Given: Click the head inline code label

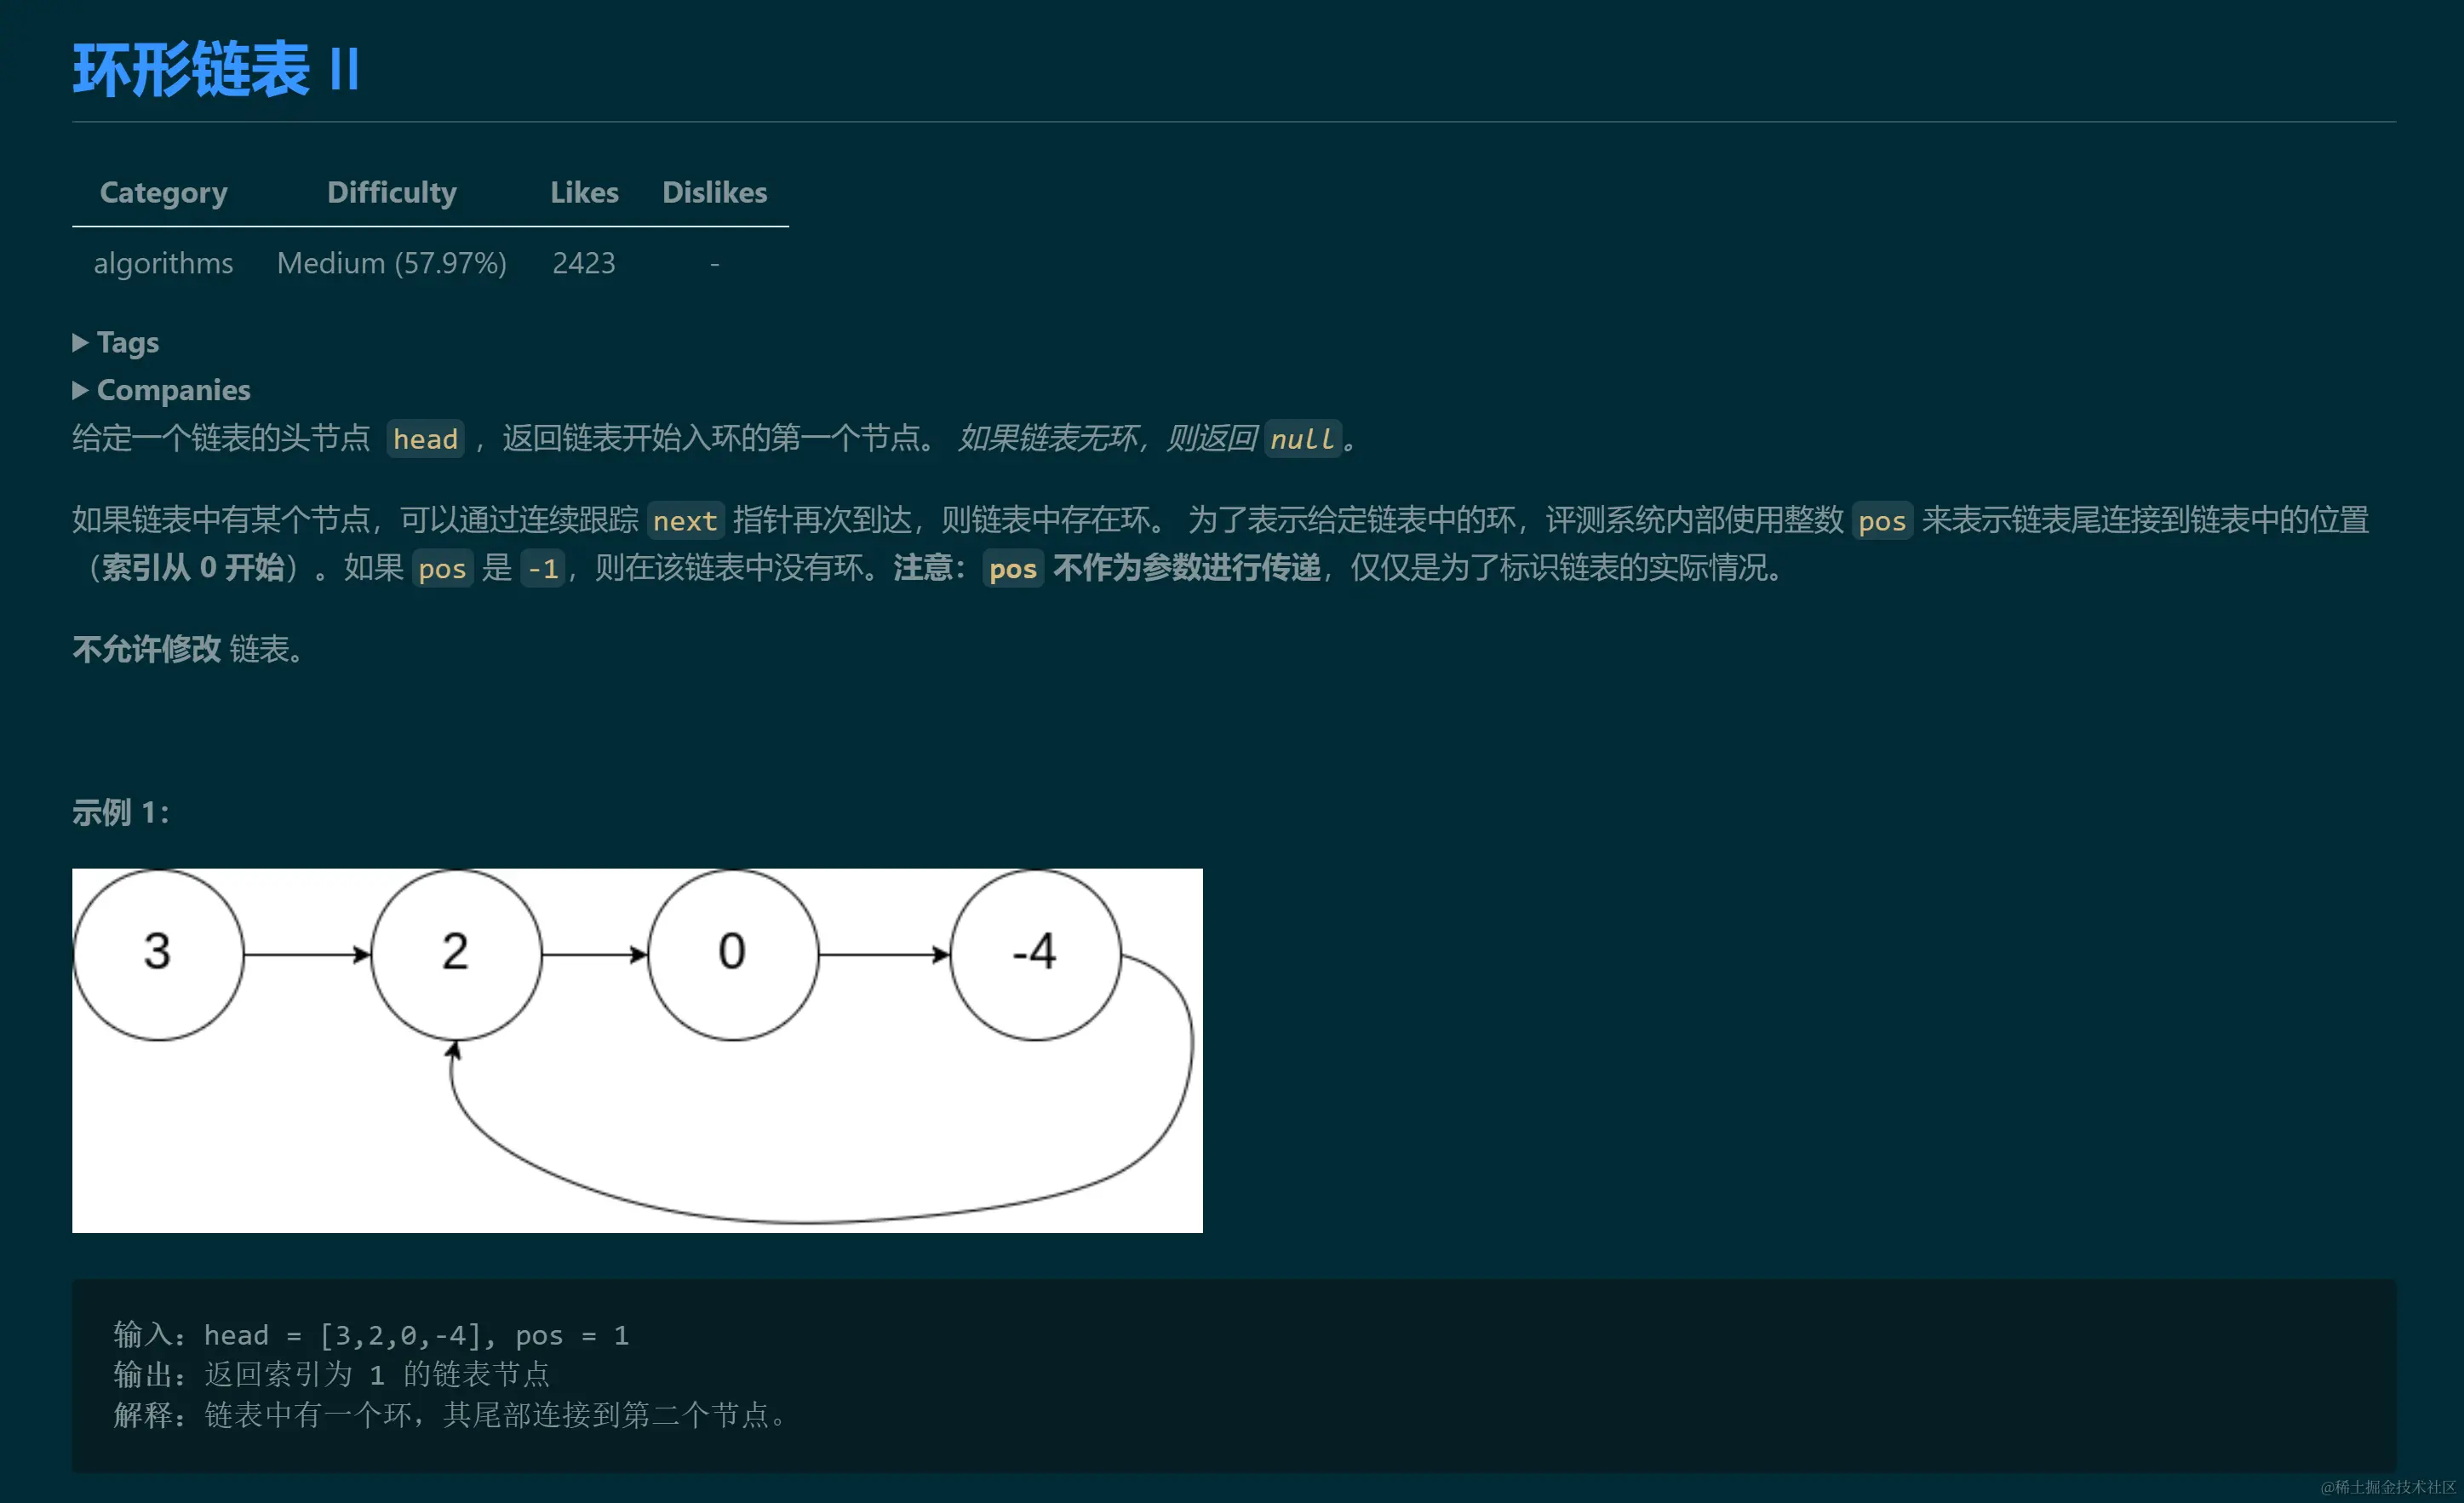Looking at the screenshot, I should point(425,439).
